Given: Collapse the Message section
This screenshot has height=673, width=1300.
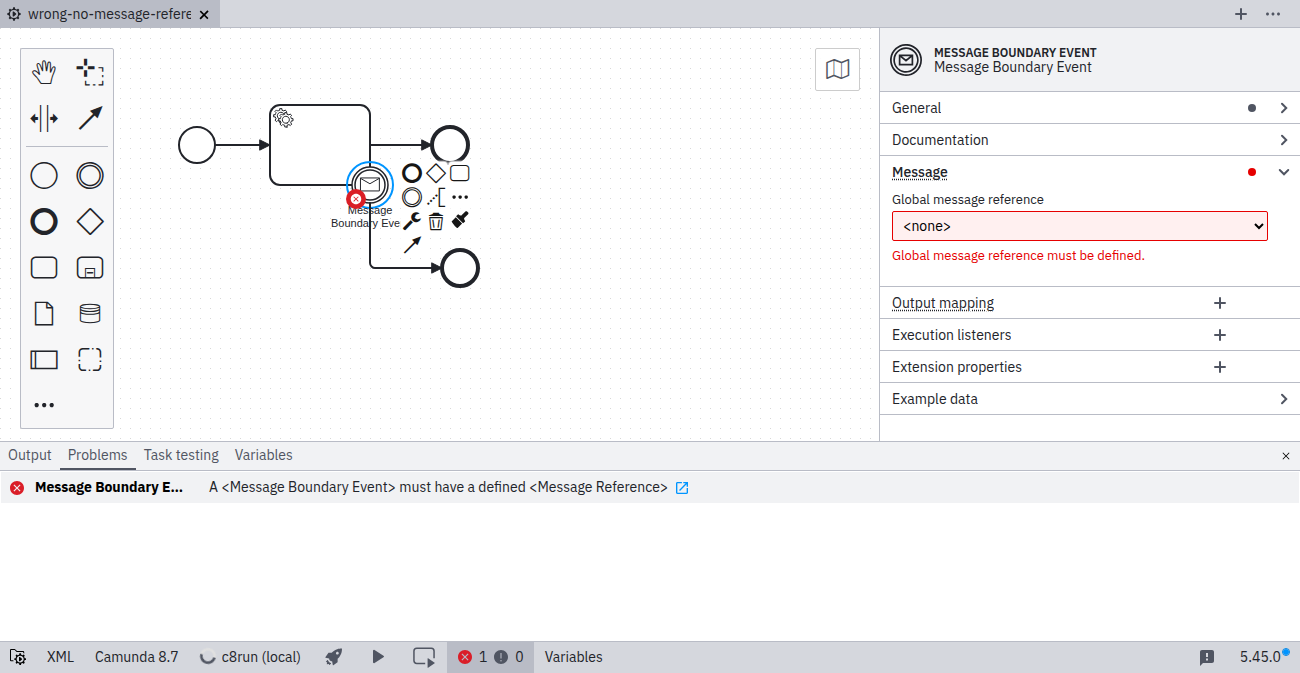Looking at the screenshot, I should [1284, 172].
